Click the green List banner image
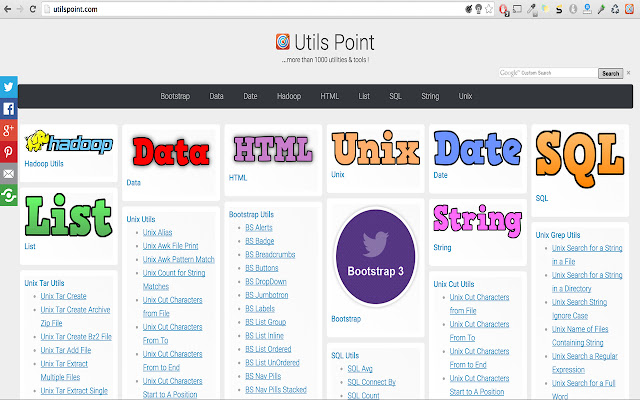Image resolution: width=640 pixels, height=400 pixels. pyautogui.click(x=69, y=216)
